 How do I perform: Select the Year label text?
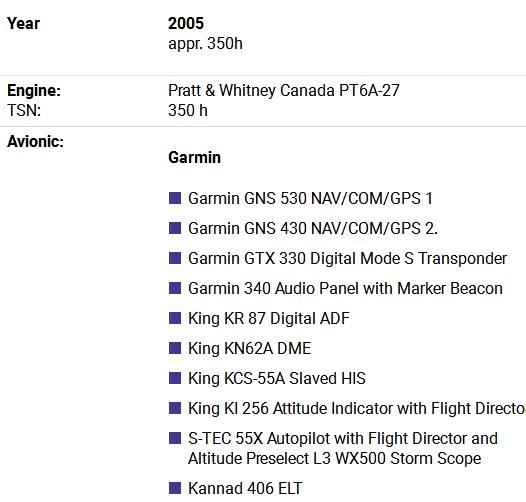pos(23,23)
